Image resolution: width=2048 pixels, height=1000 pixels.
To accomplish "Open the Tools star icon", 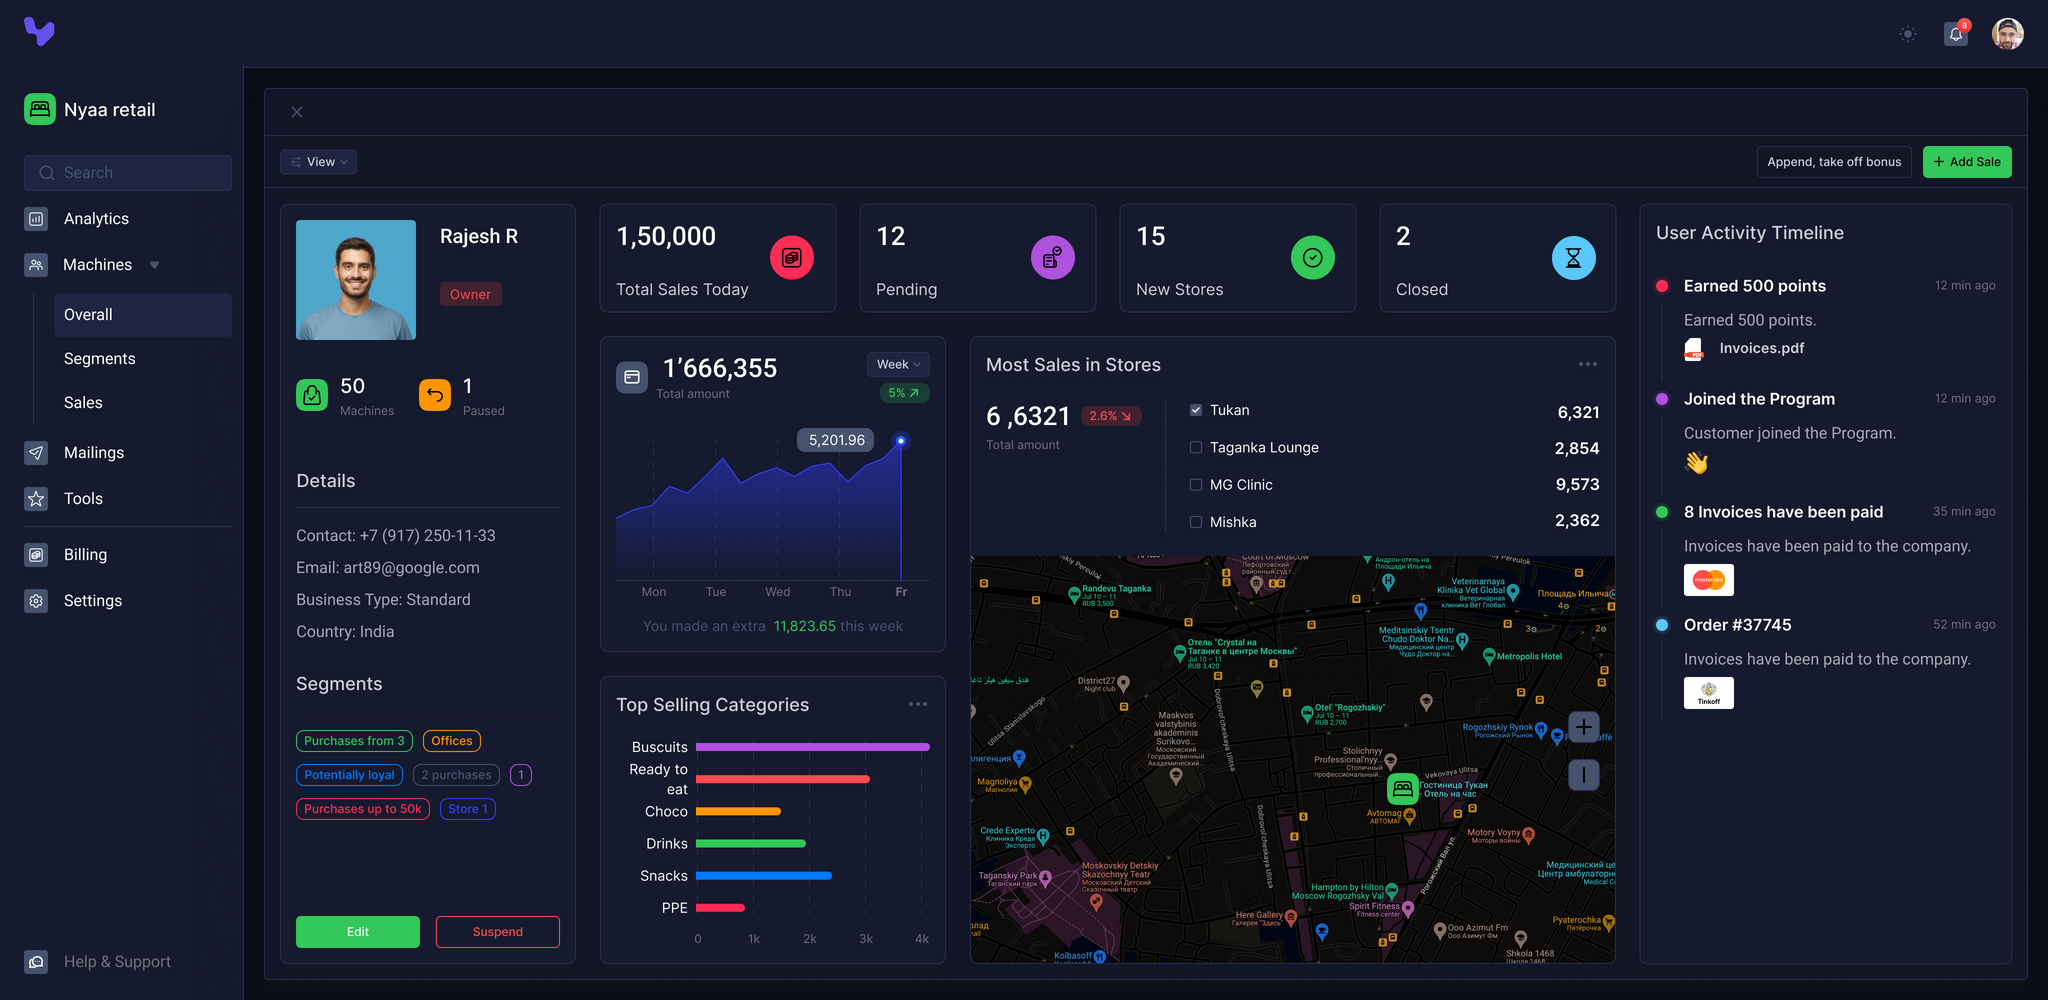I will click(36, 499).
